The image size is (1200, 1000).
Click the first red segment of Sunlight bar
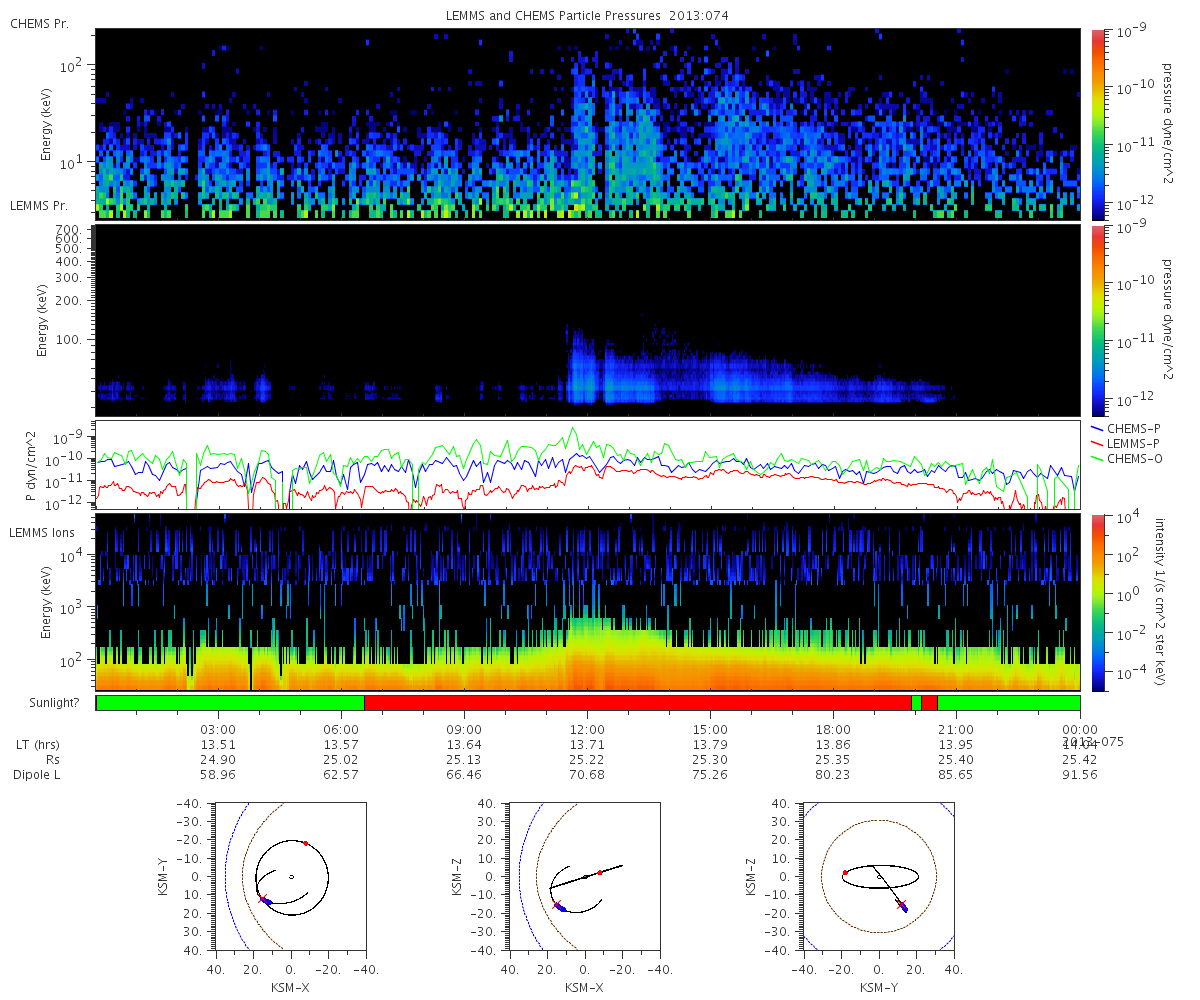pyautogui.click(x=638, y=703)
